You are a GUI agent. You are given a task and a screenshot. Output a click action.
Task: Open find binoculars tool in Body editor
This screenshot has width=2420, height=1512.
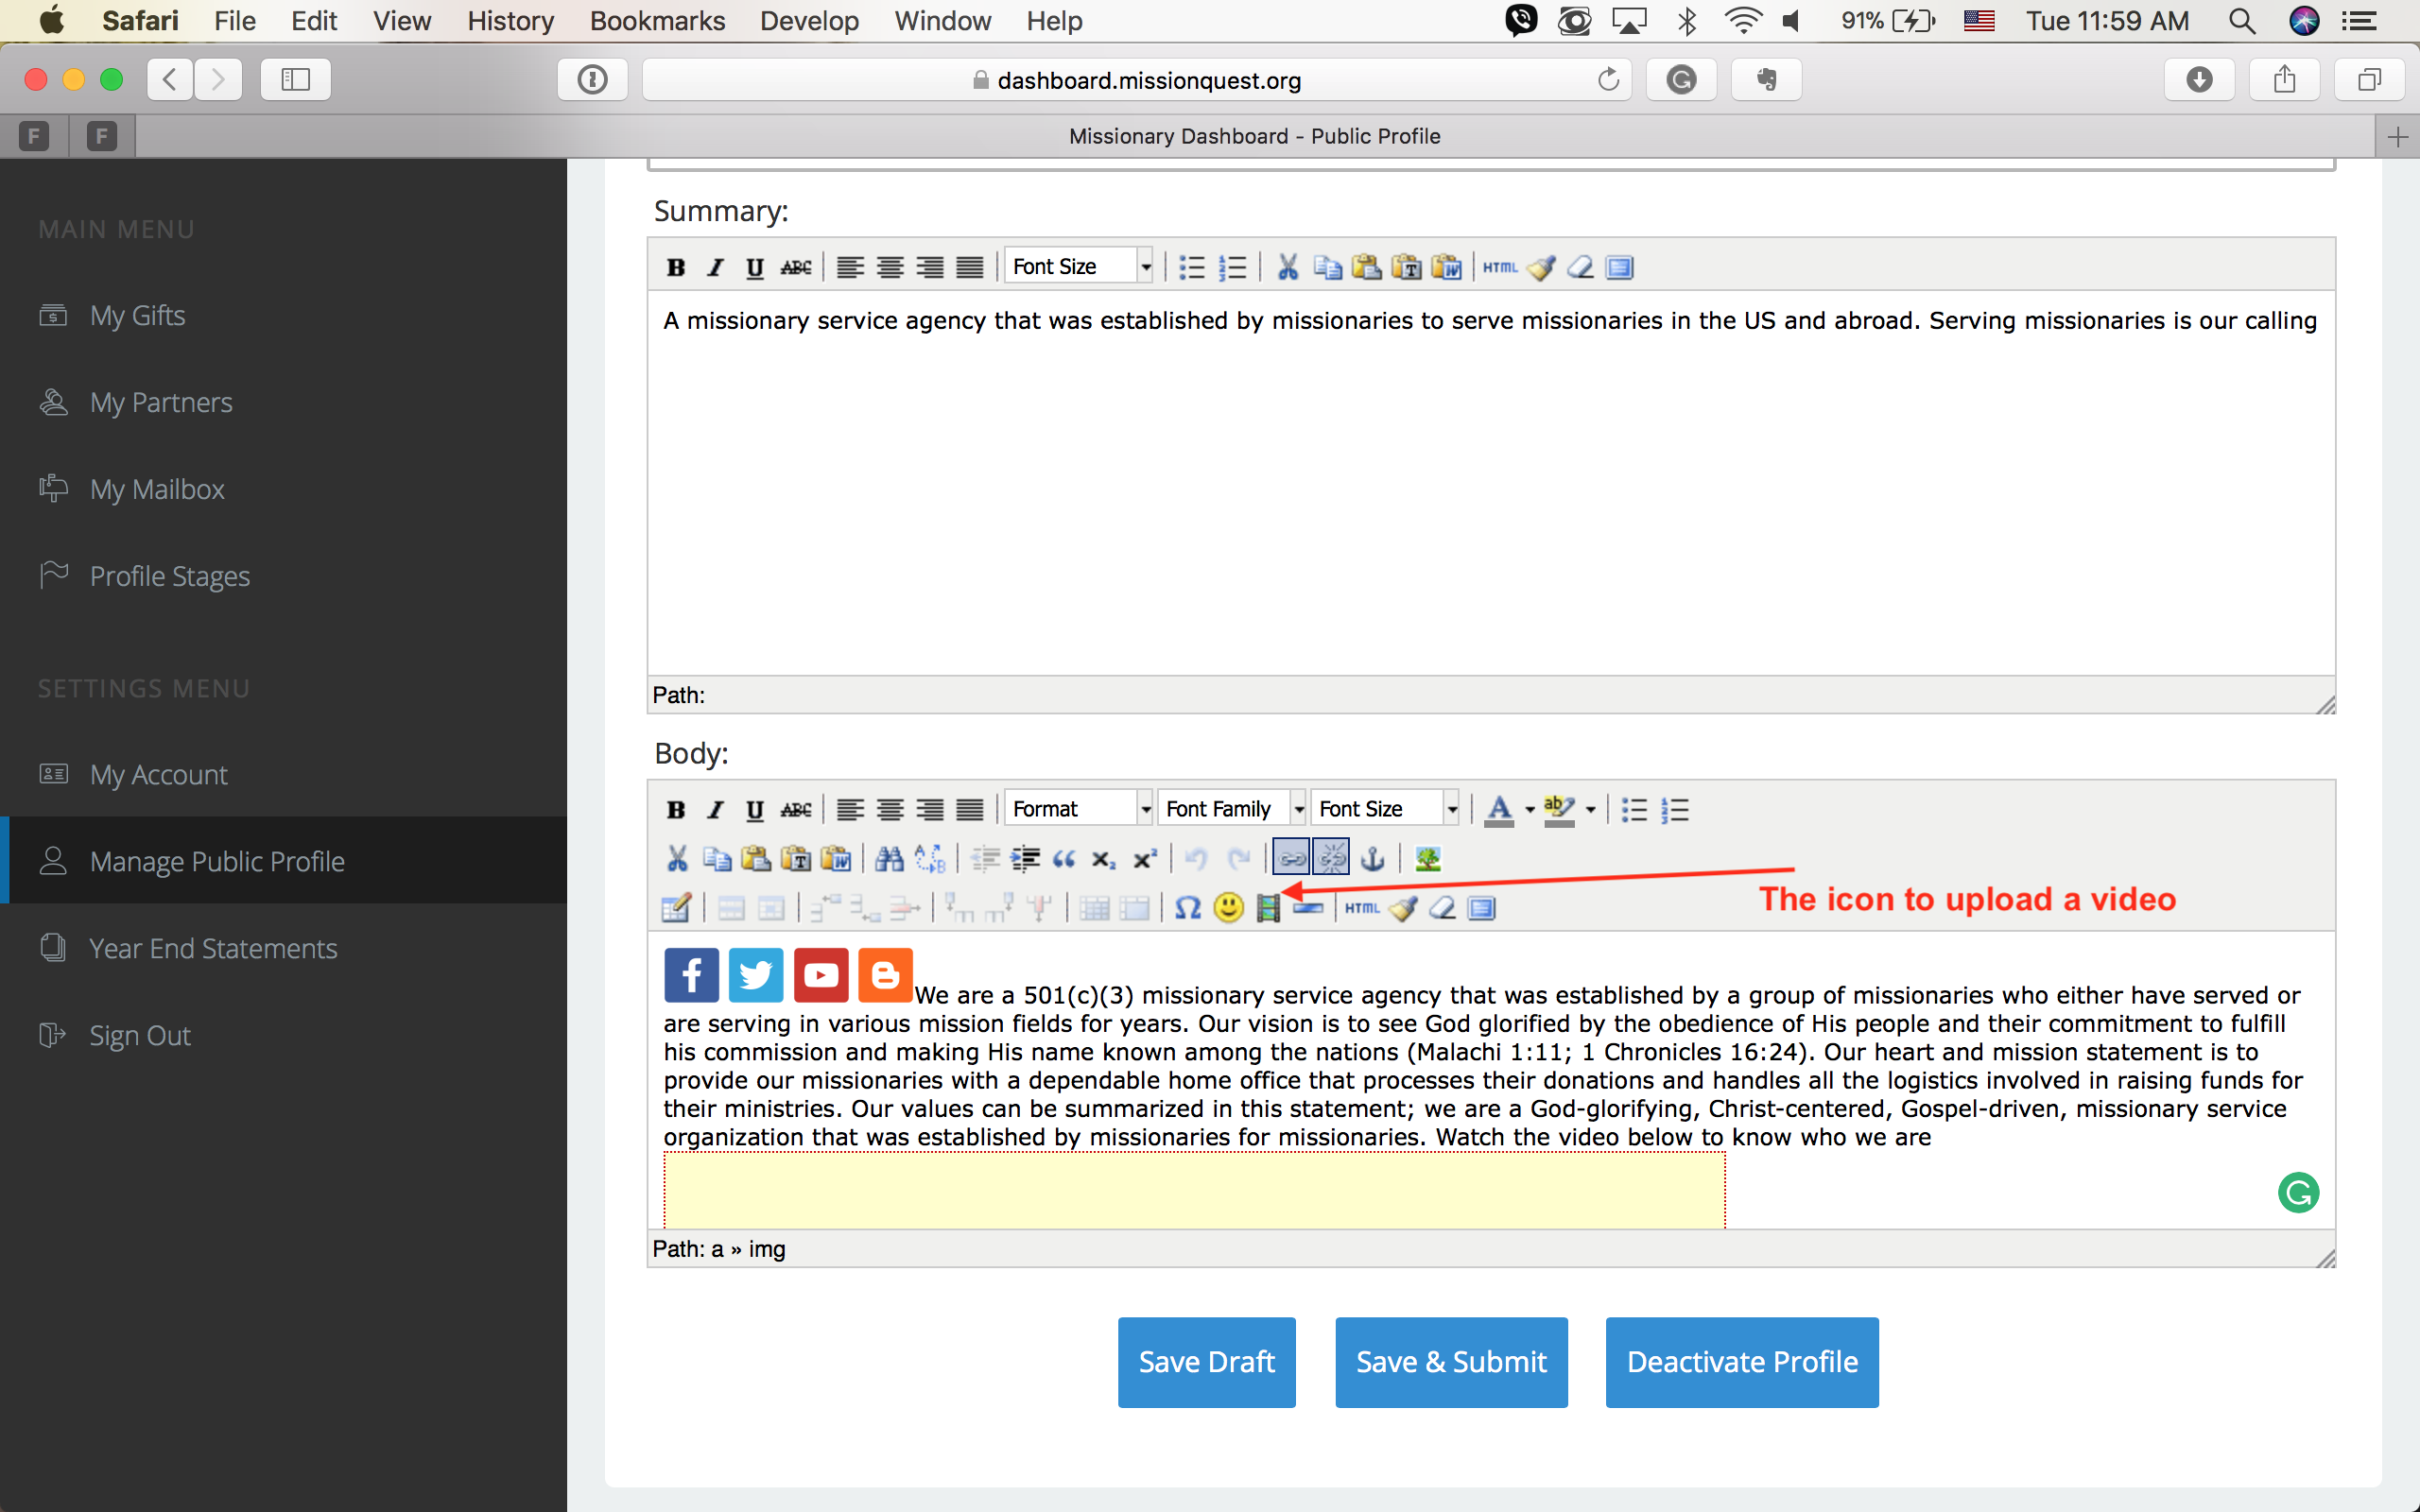point(889,859)
